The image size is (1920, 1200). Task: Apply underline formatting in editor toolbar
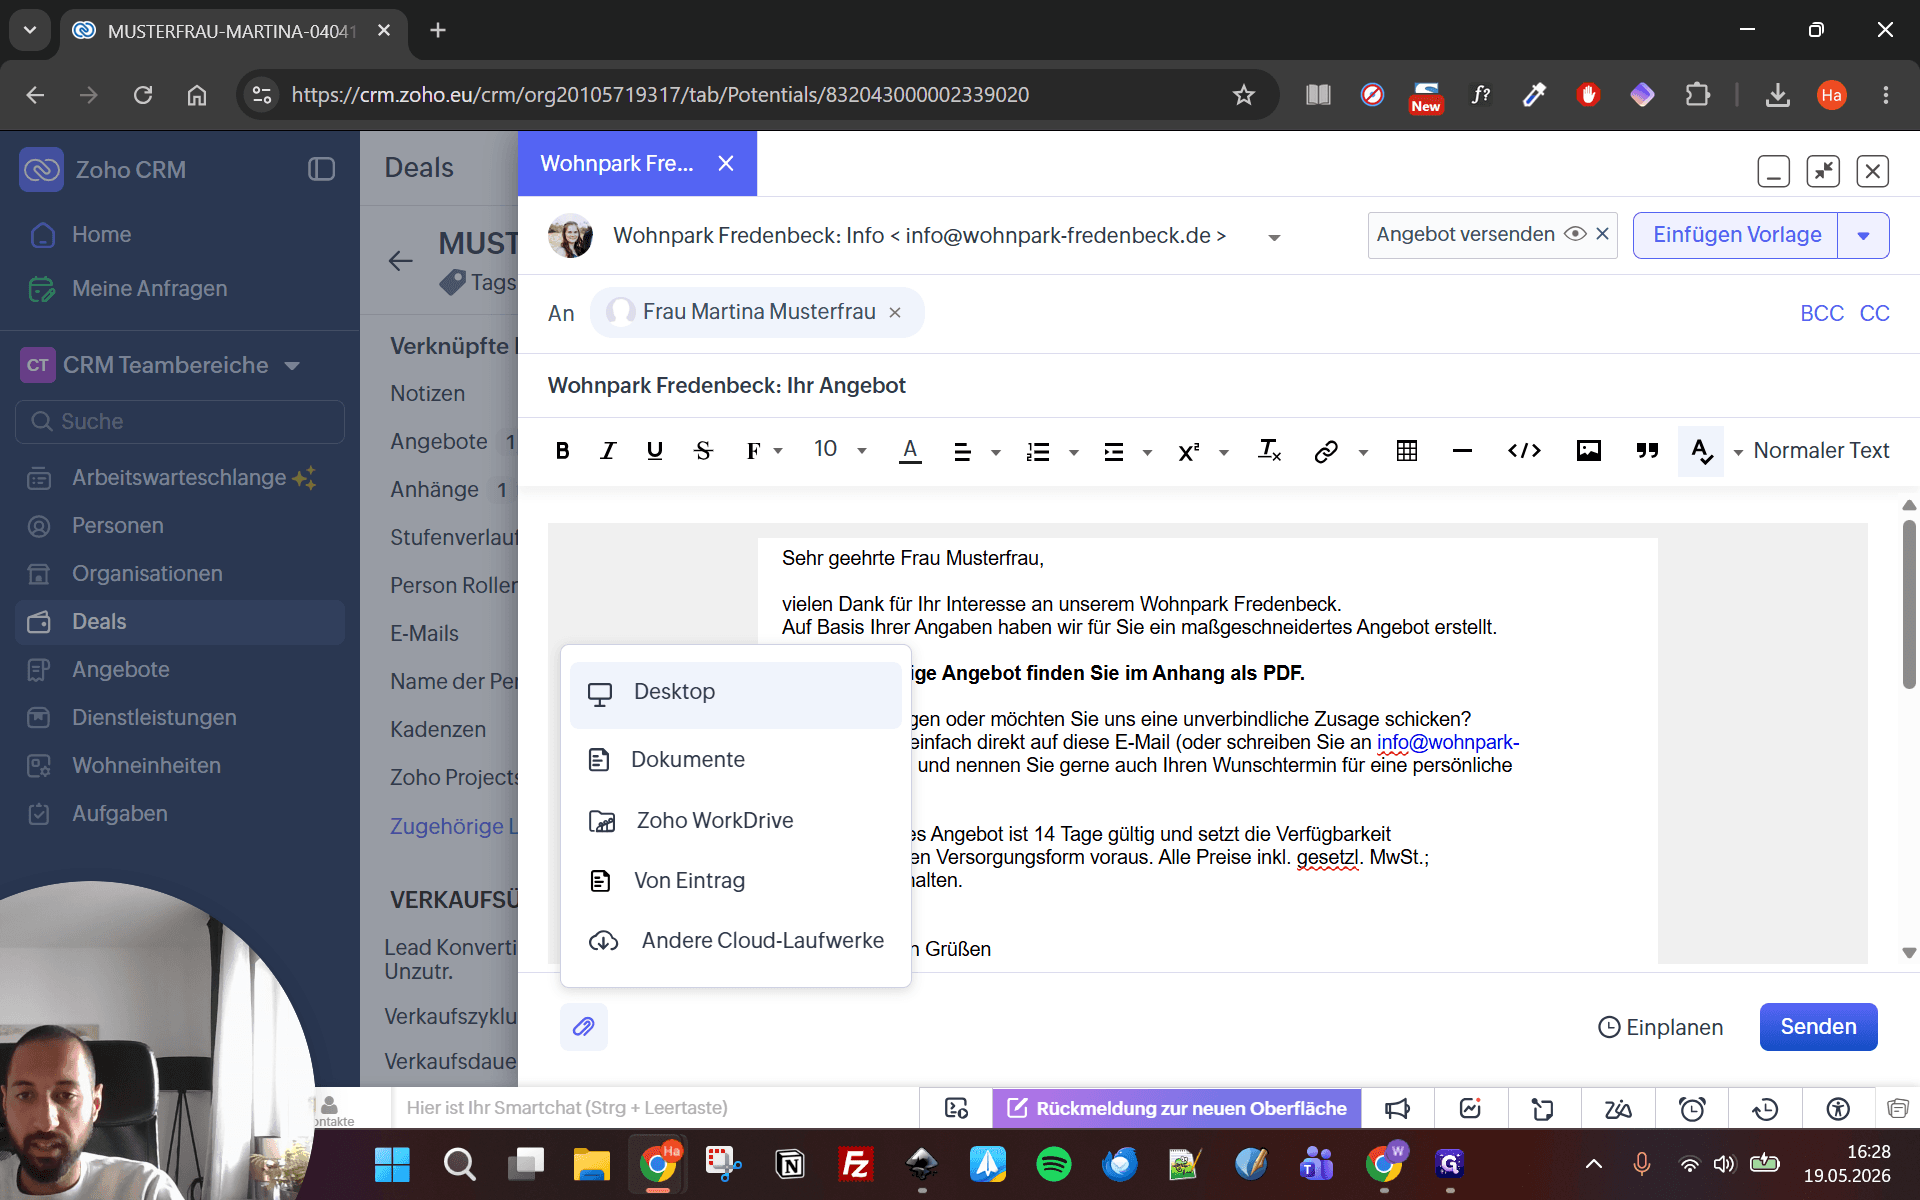655,451
